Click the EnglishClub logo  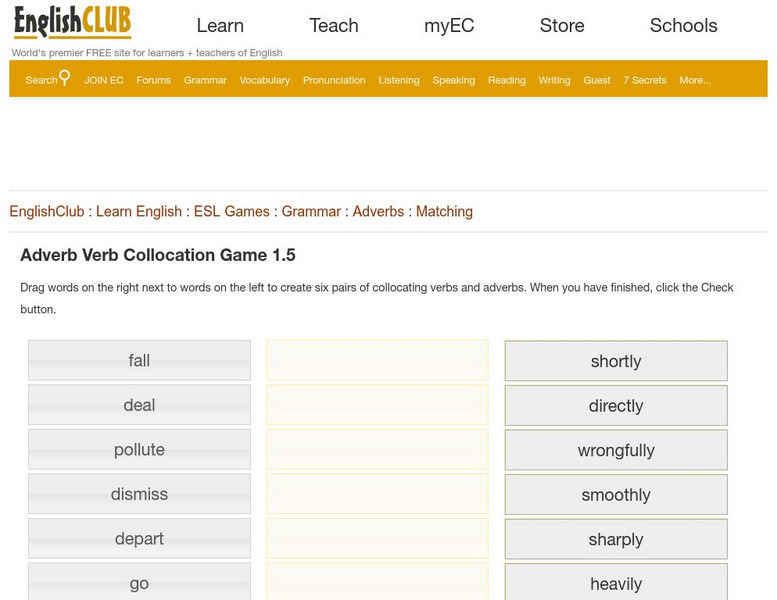72,22
